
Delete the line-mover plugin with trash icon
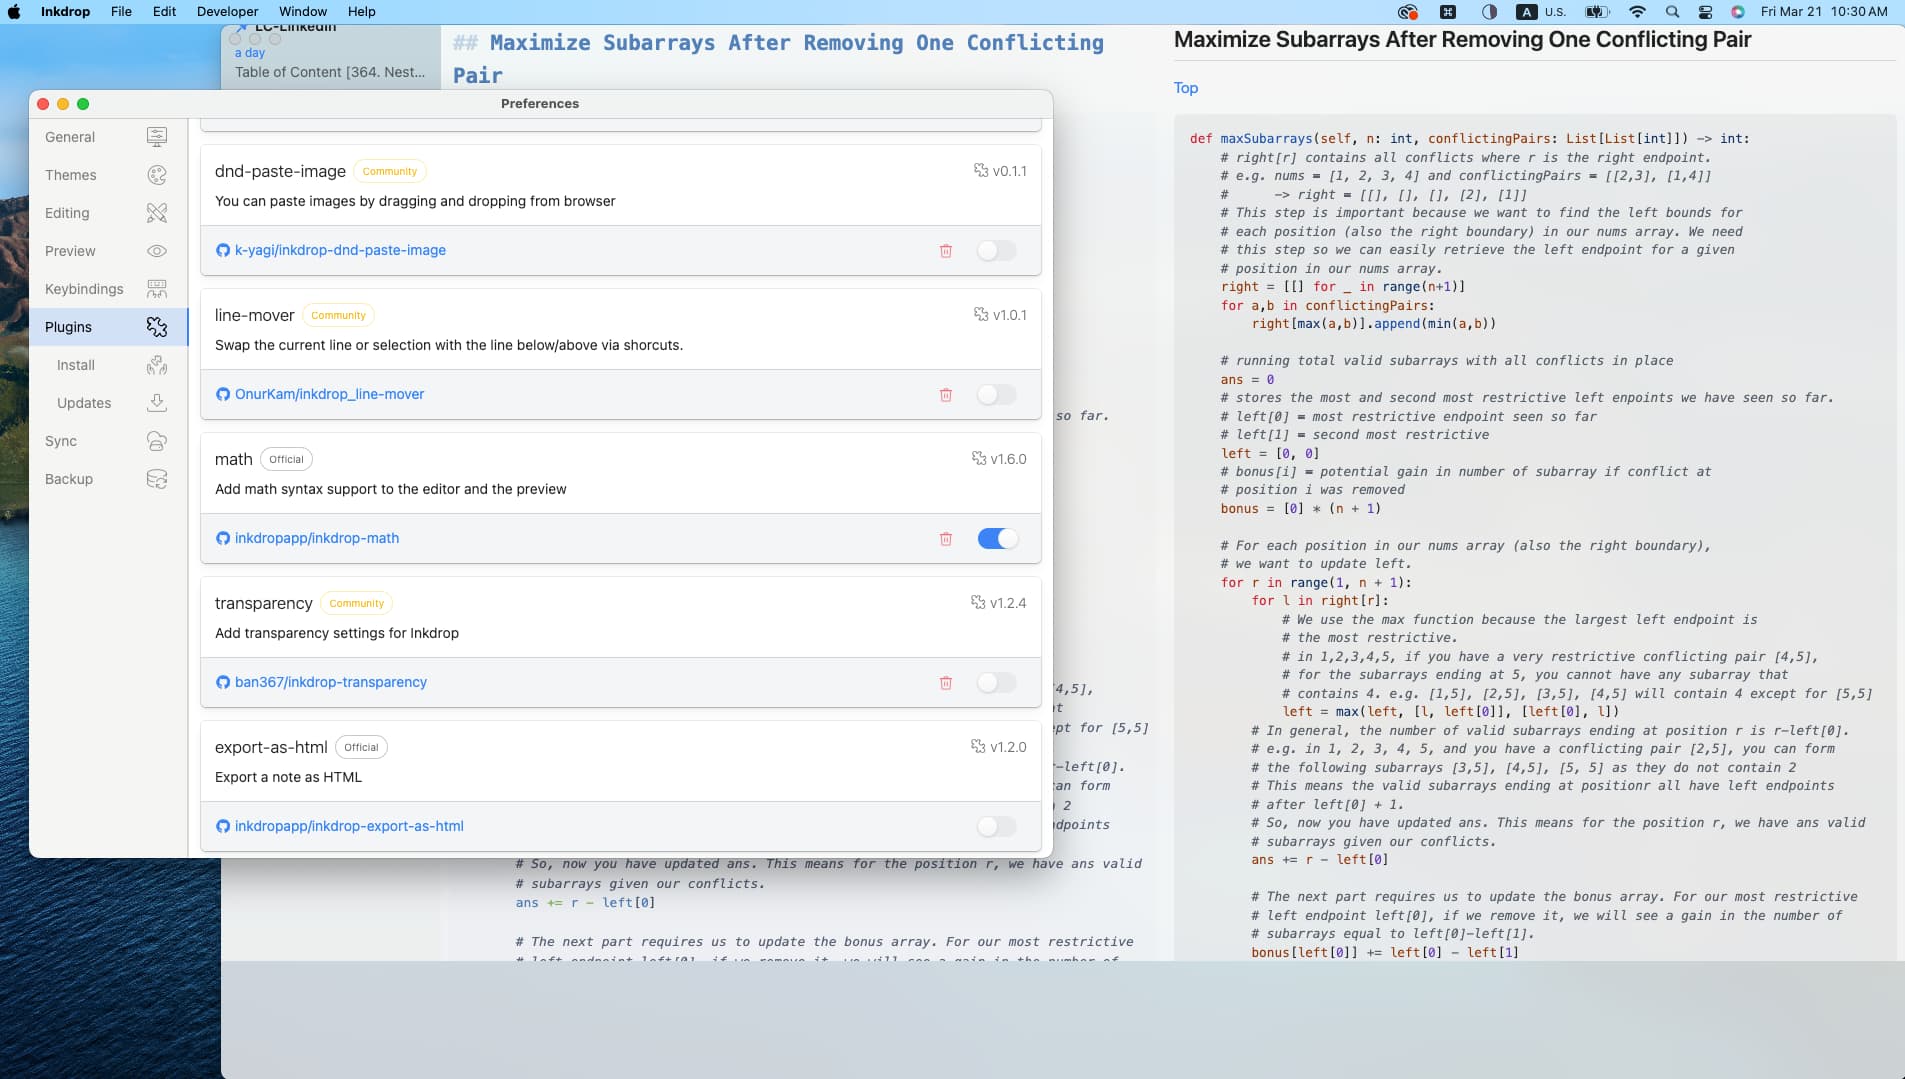pyautogui.click(x=946, y=395)
